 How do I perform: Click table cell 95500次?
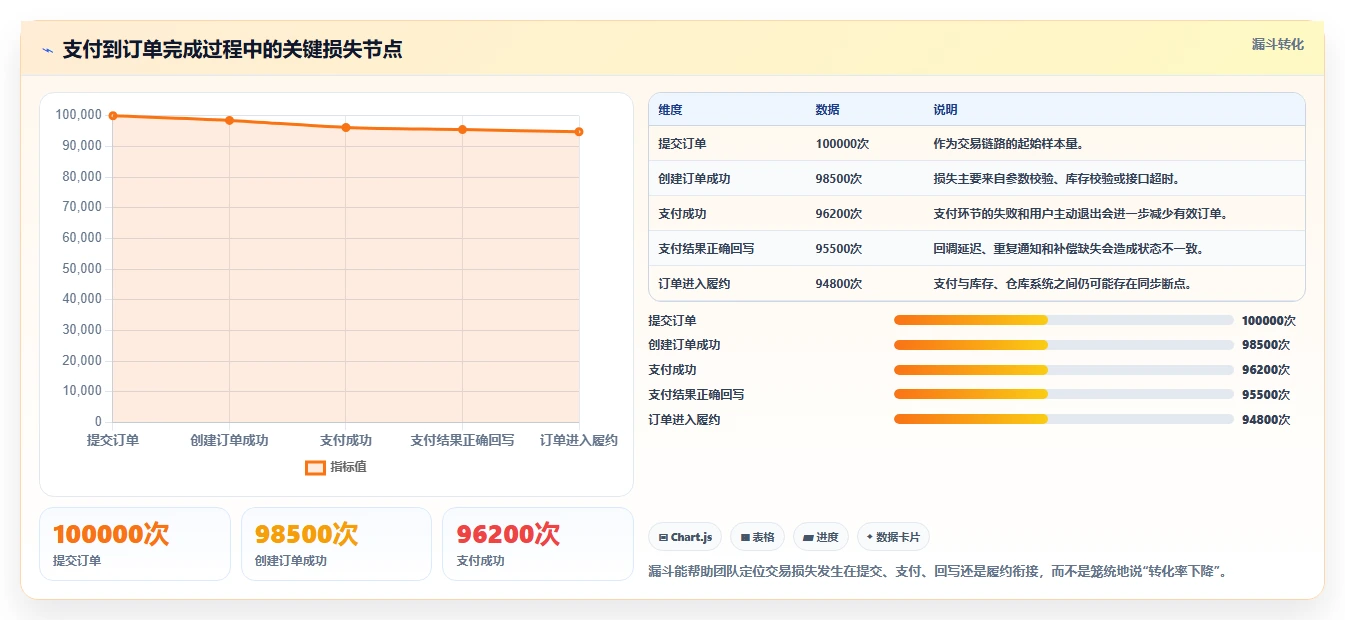[839, 249]
